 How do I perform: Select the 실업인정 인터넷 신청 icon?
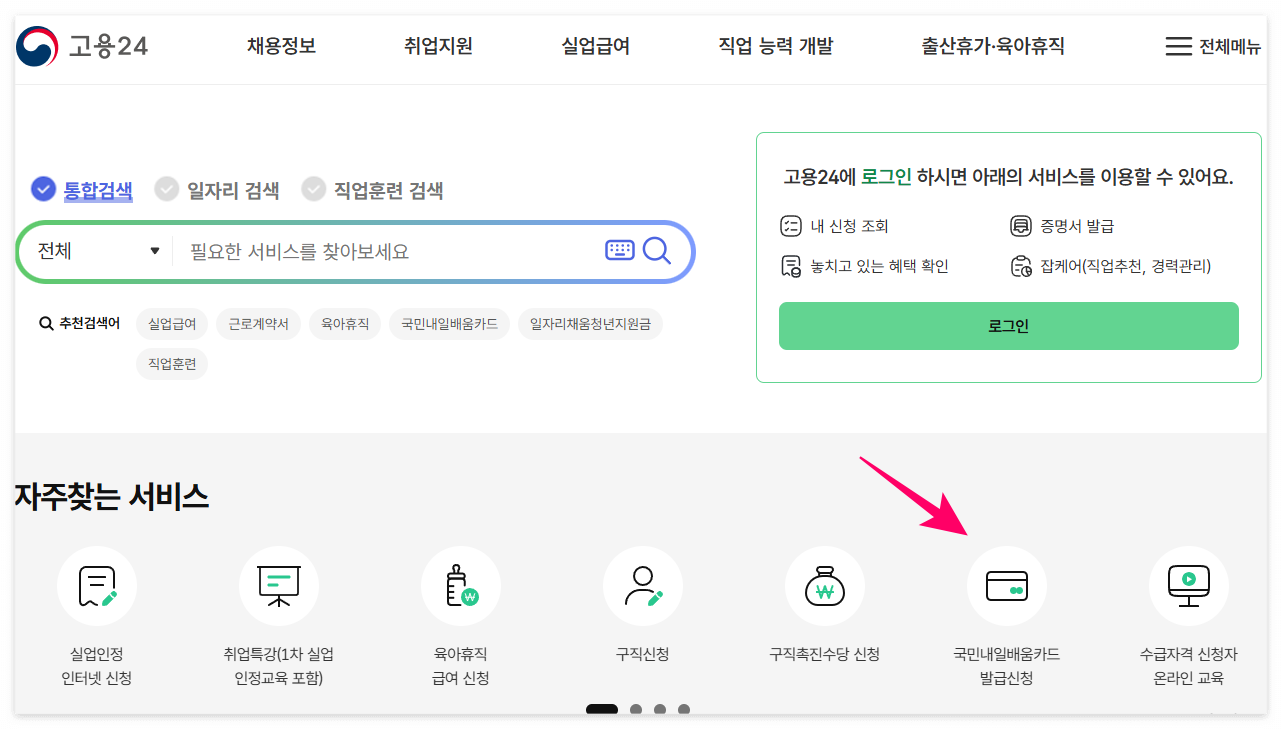pos(97,585)
